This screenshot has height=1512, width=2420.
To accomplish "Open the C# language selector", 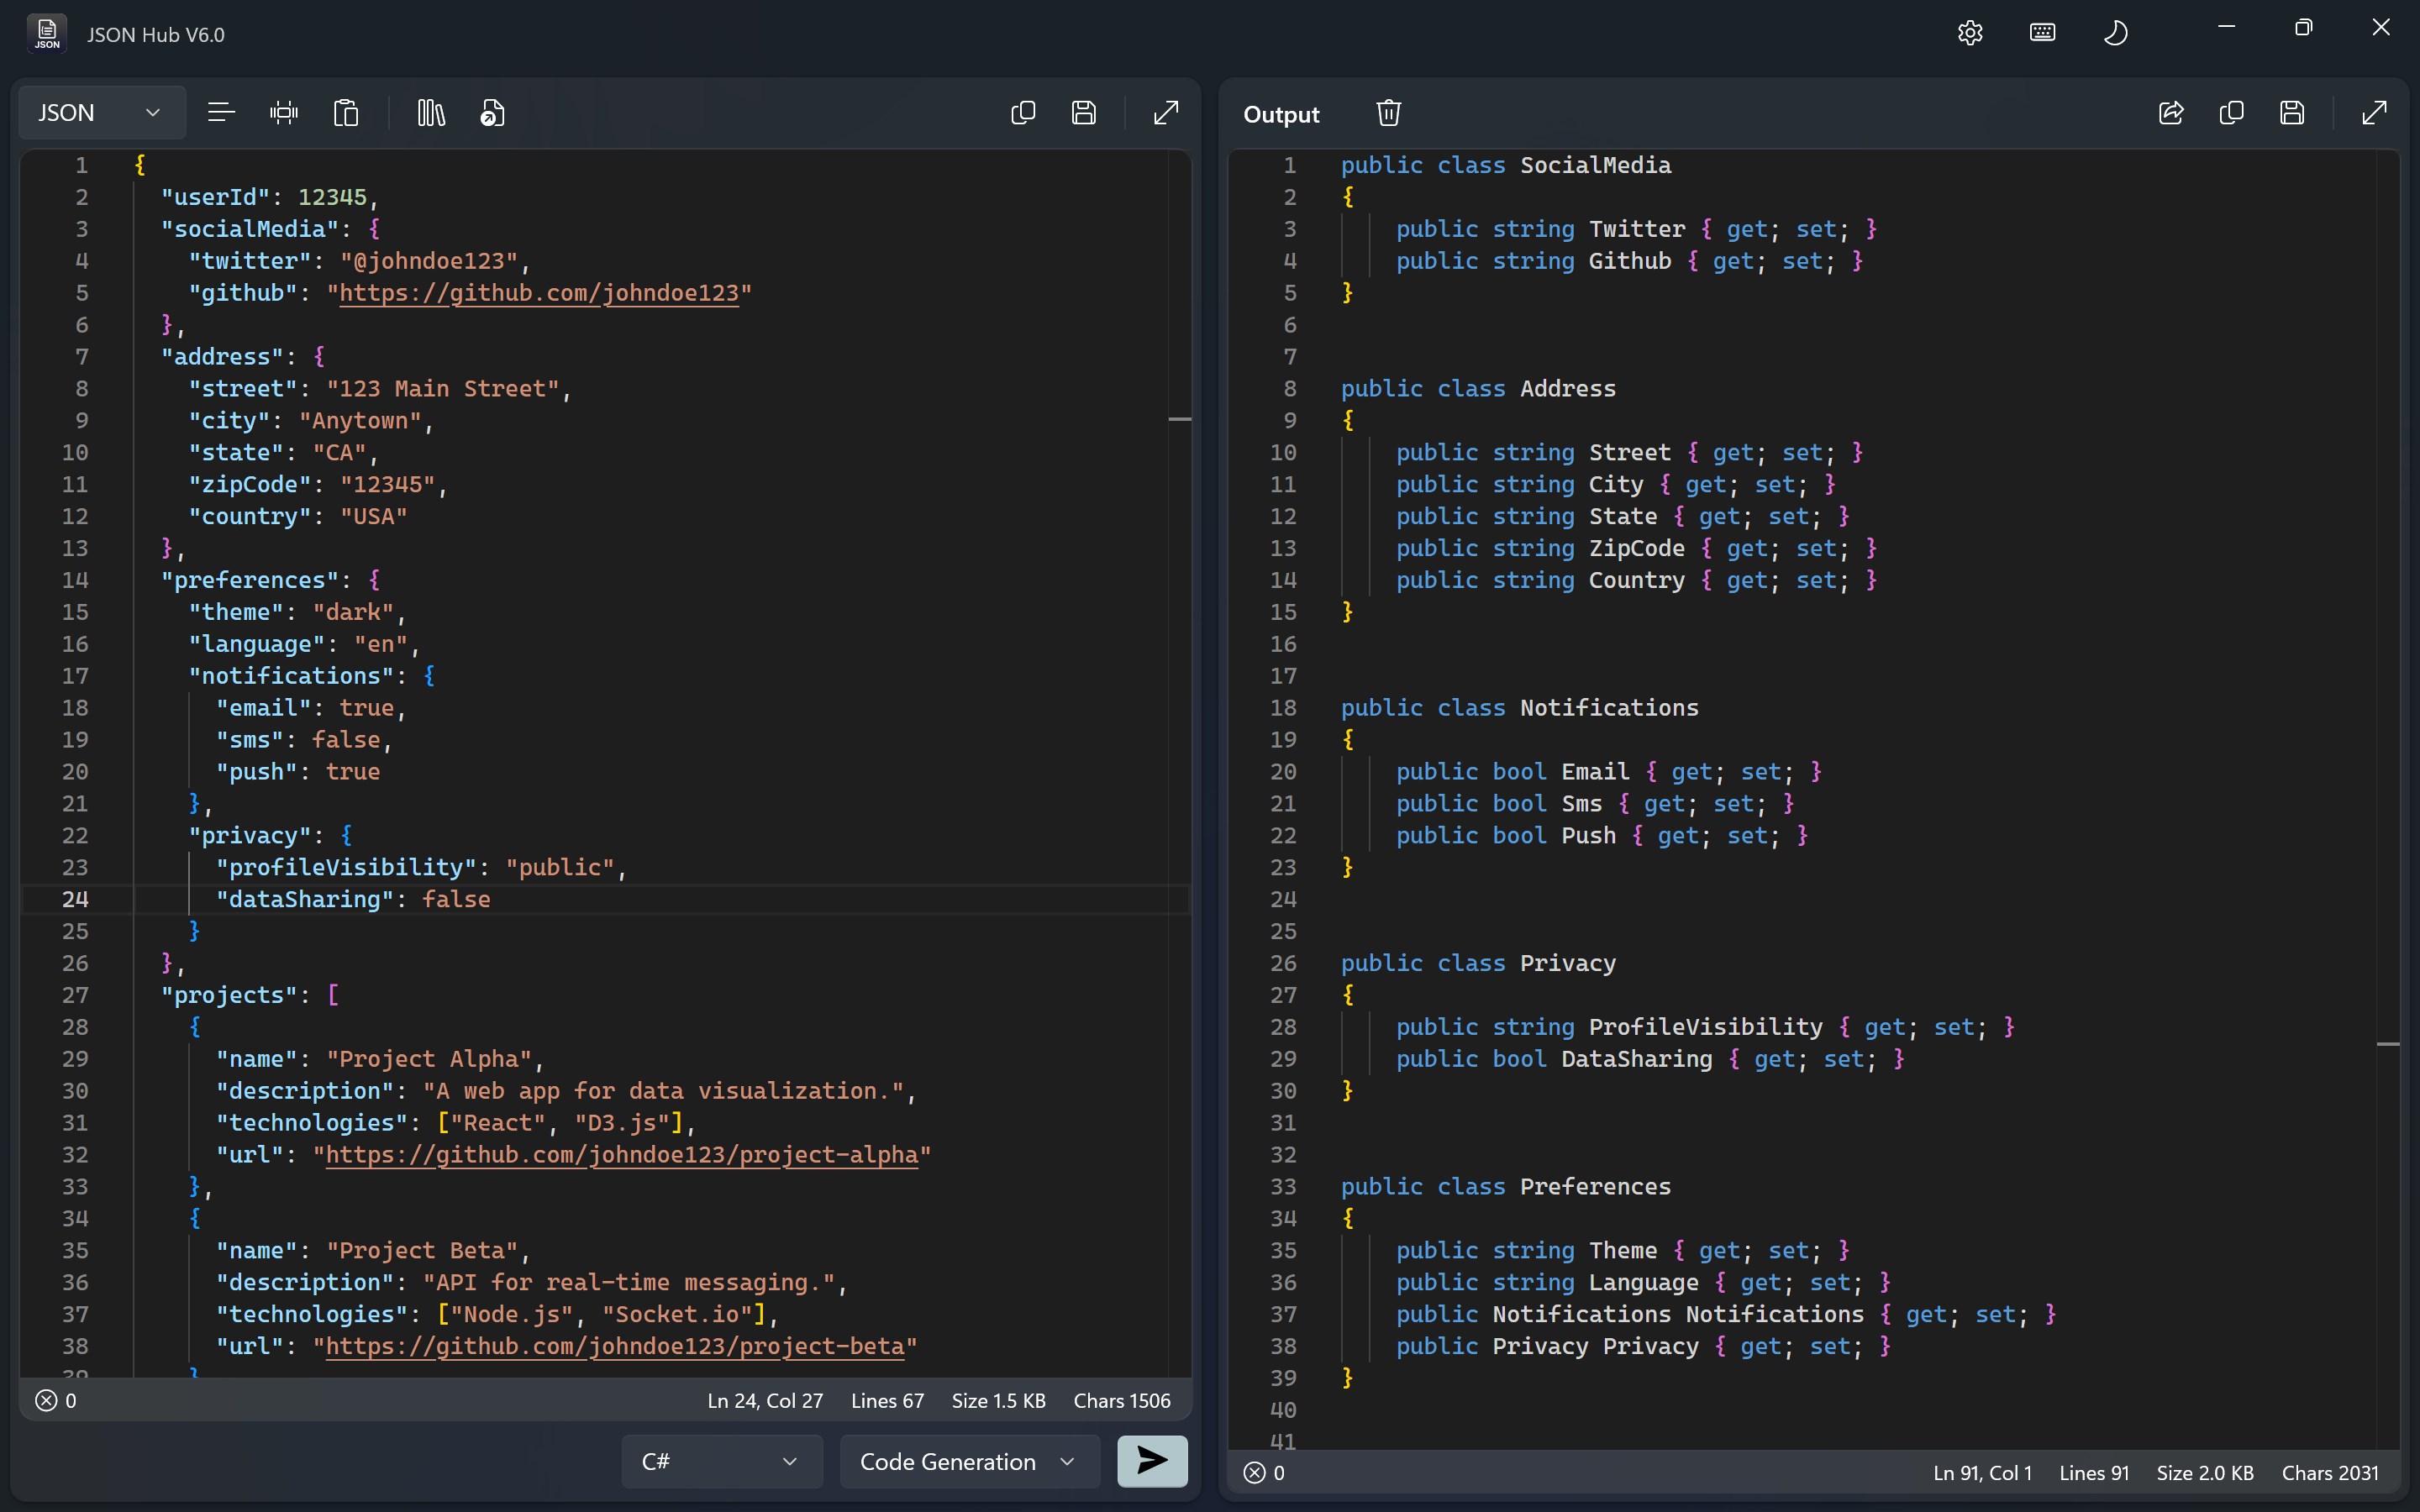I will click(x=721, y=1461).
